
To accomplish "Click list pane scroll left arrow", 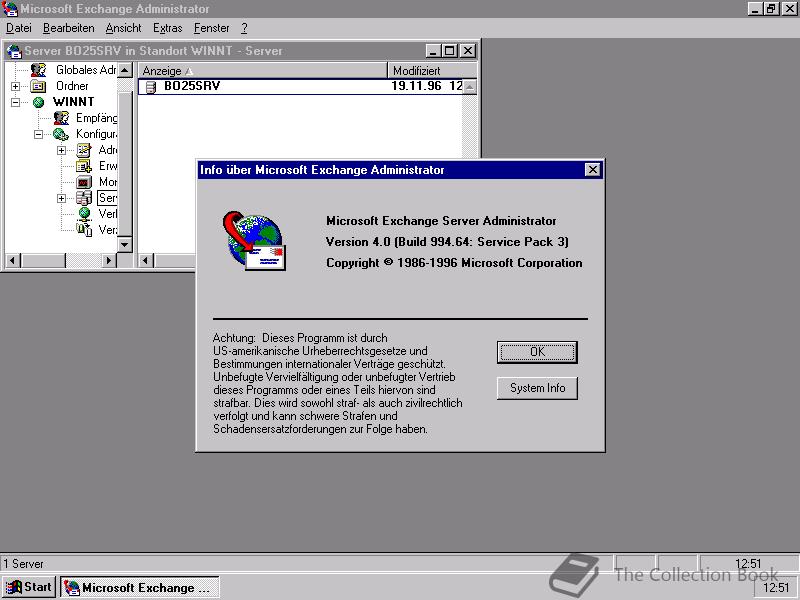I will coord(146,261).
